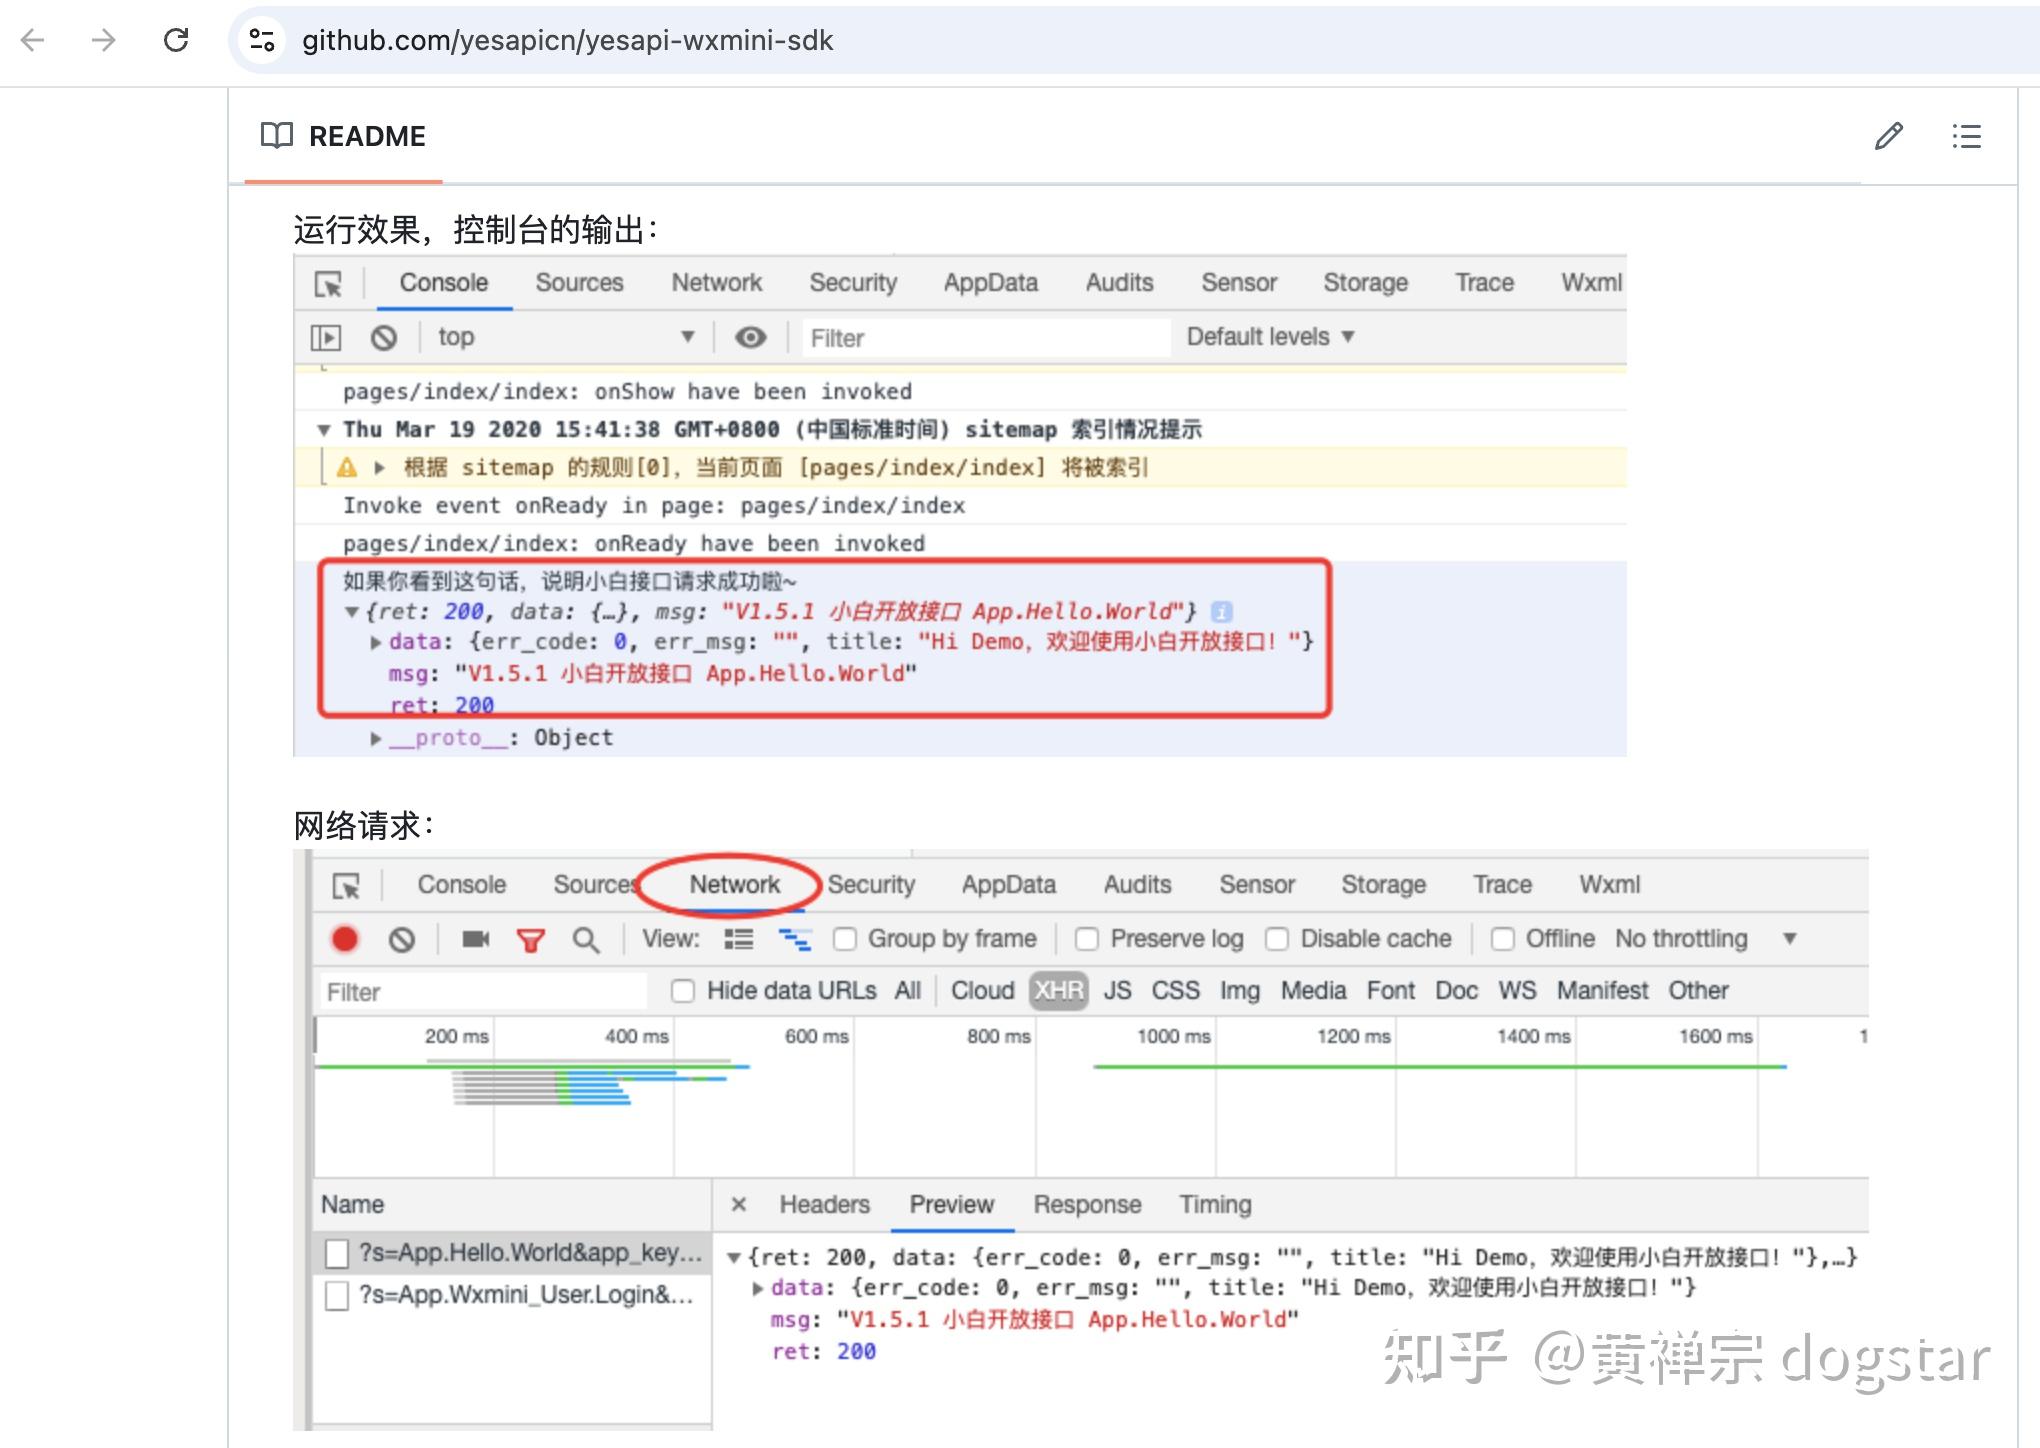Check the Disable cache option
This screenshot has height=1448, width=2040.
(x=1279, y=939)
